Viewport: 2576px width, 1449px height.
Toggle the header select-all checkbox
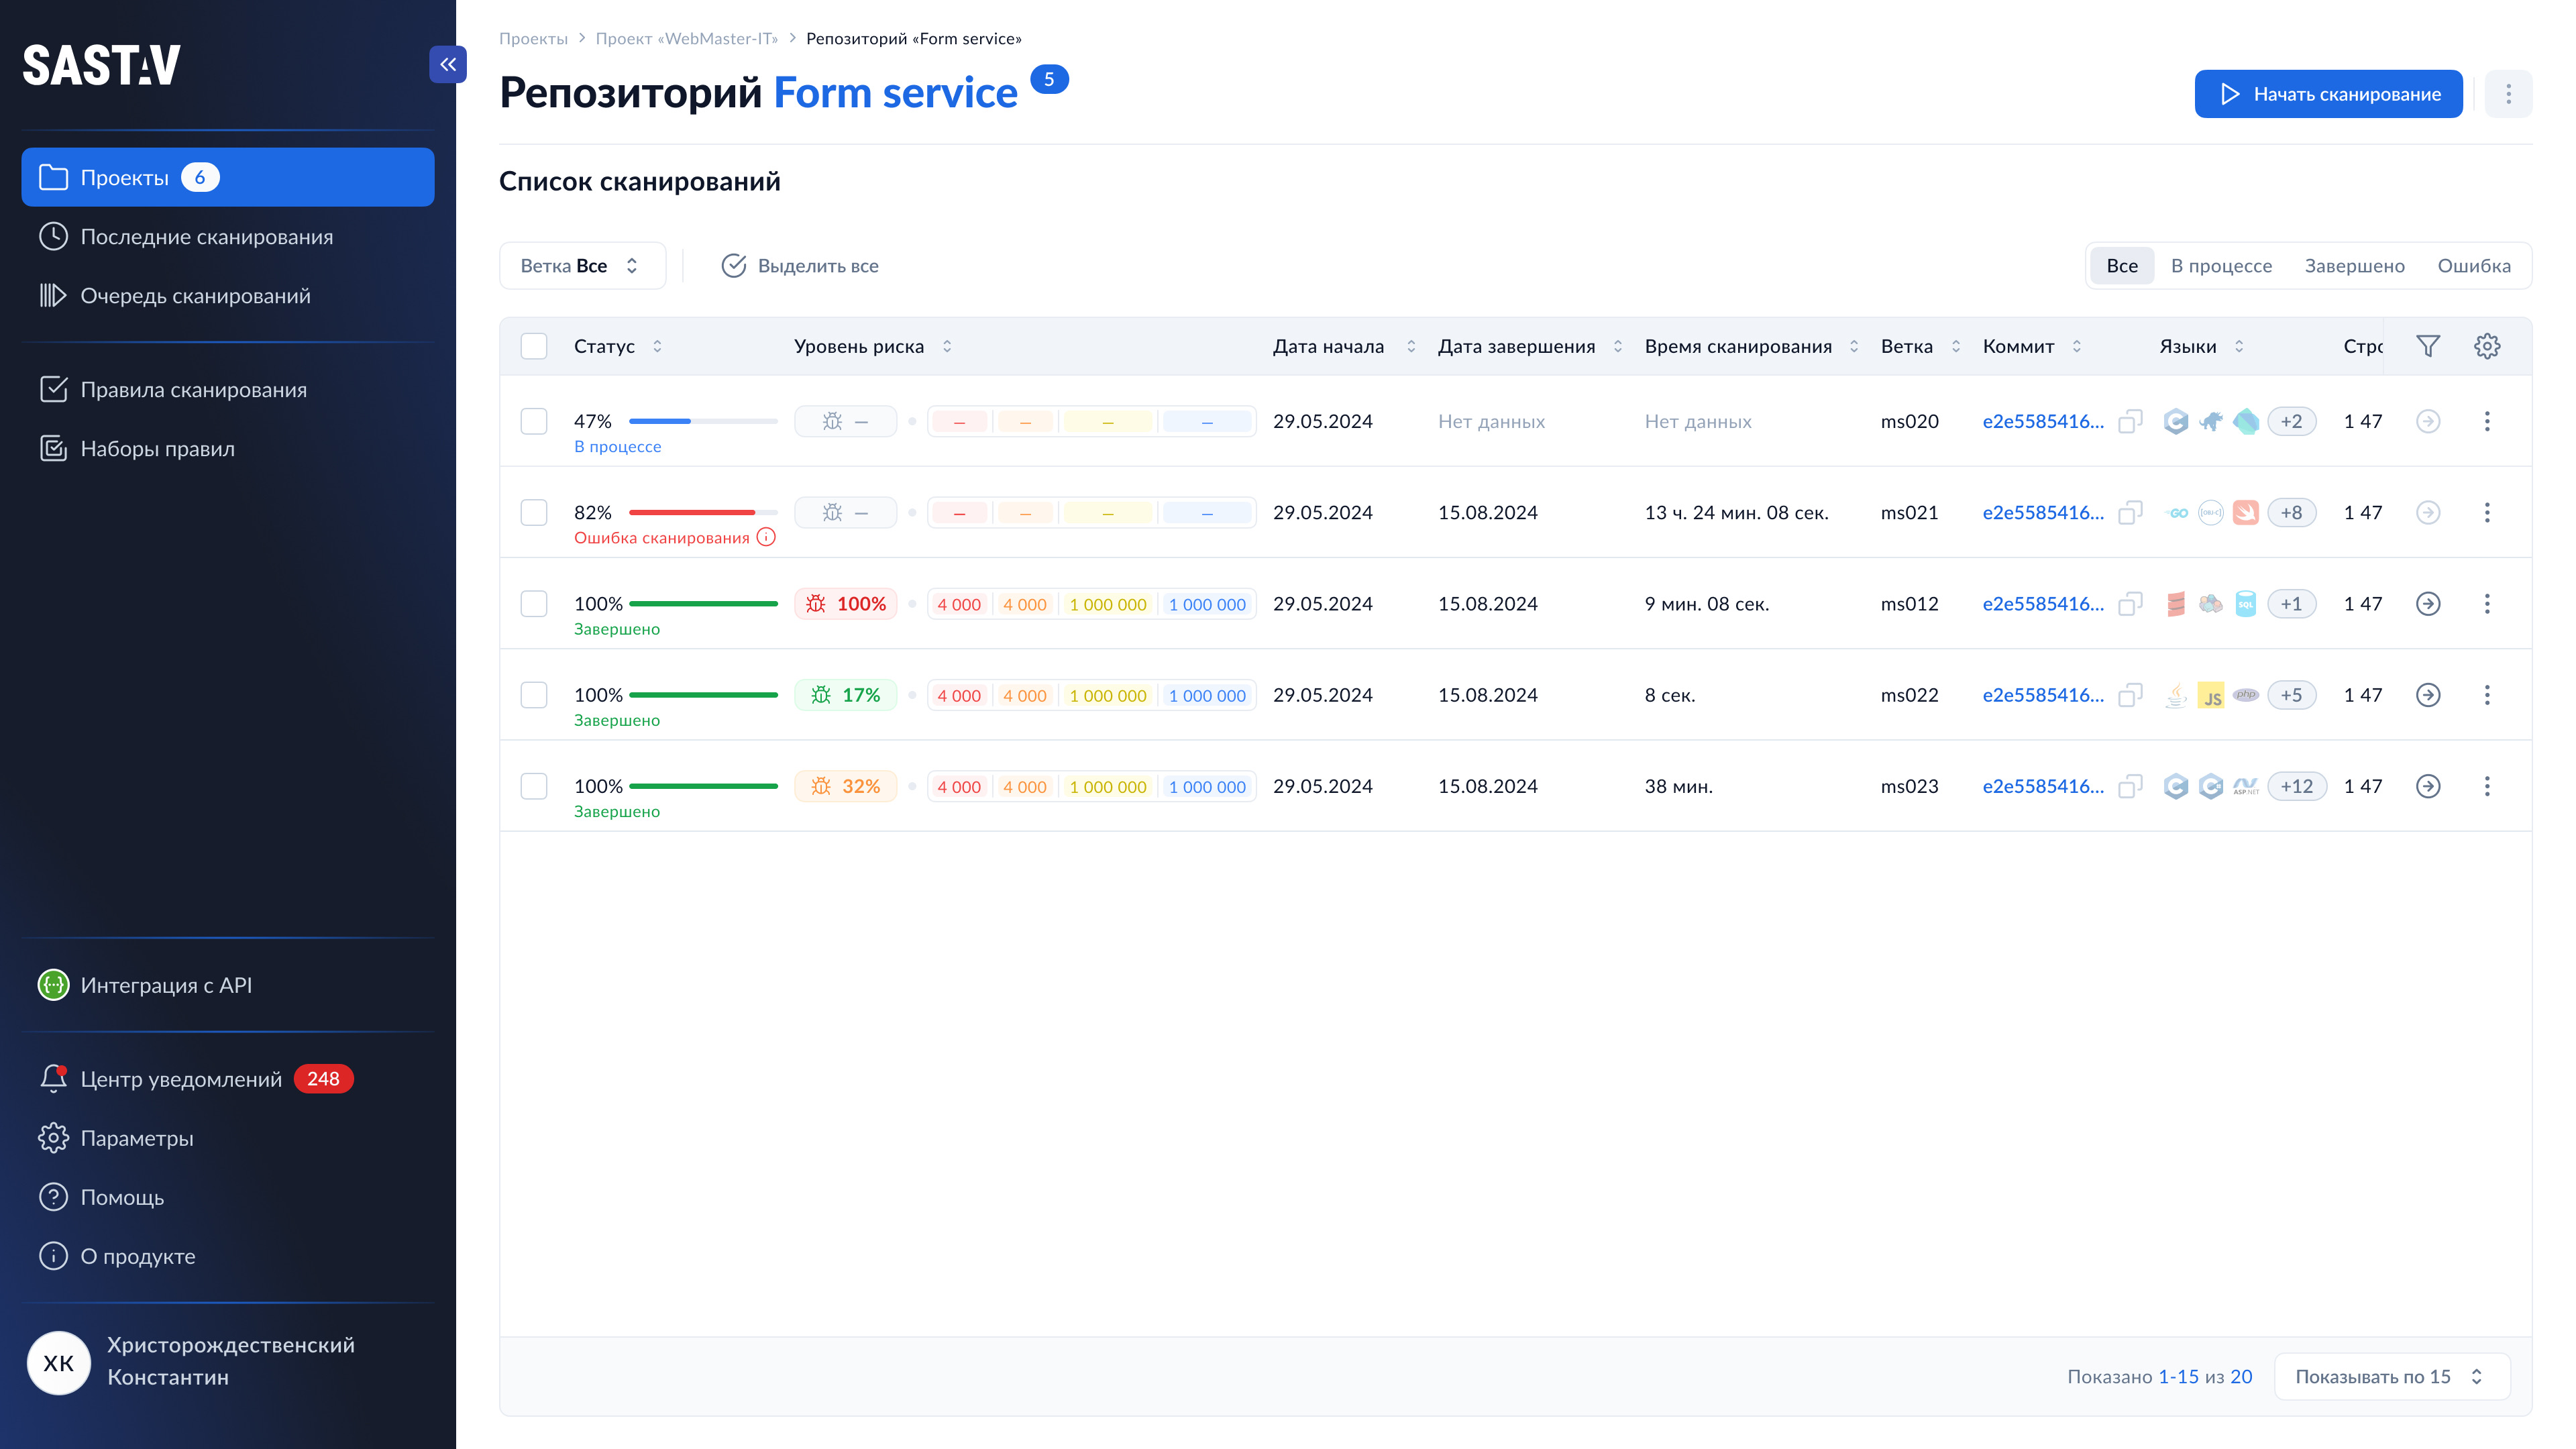pyautogui.click(x=534, y=346)
